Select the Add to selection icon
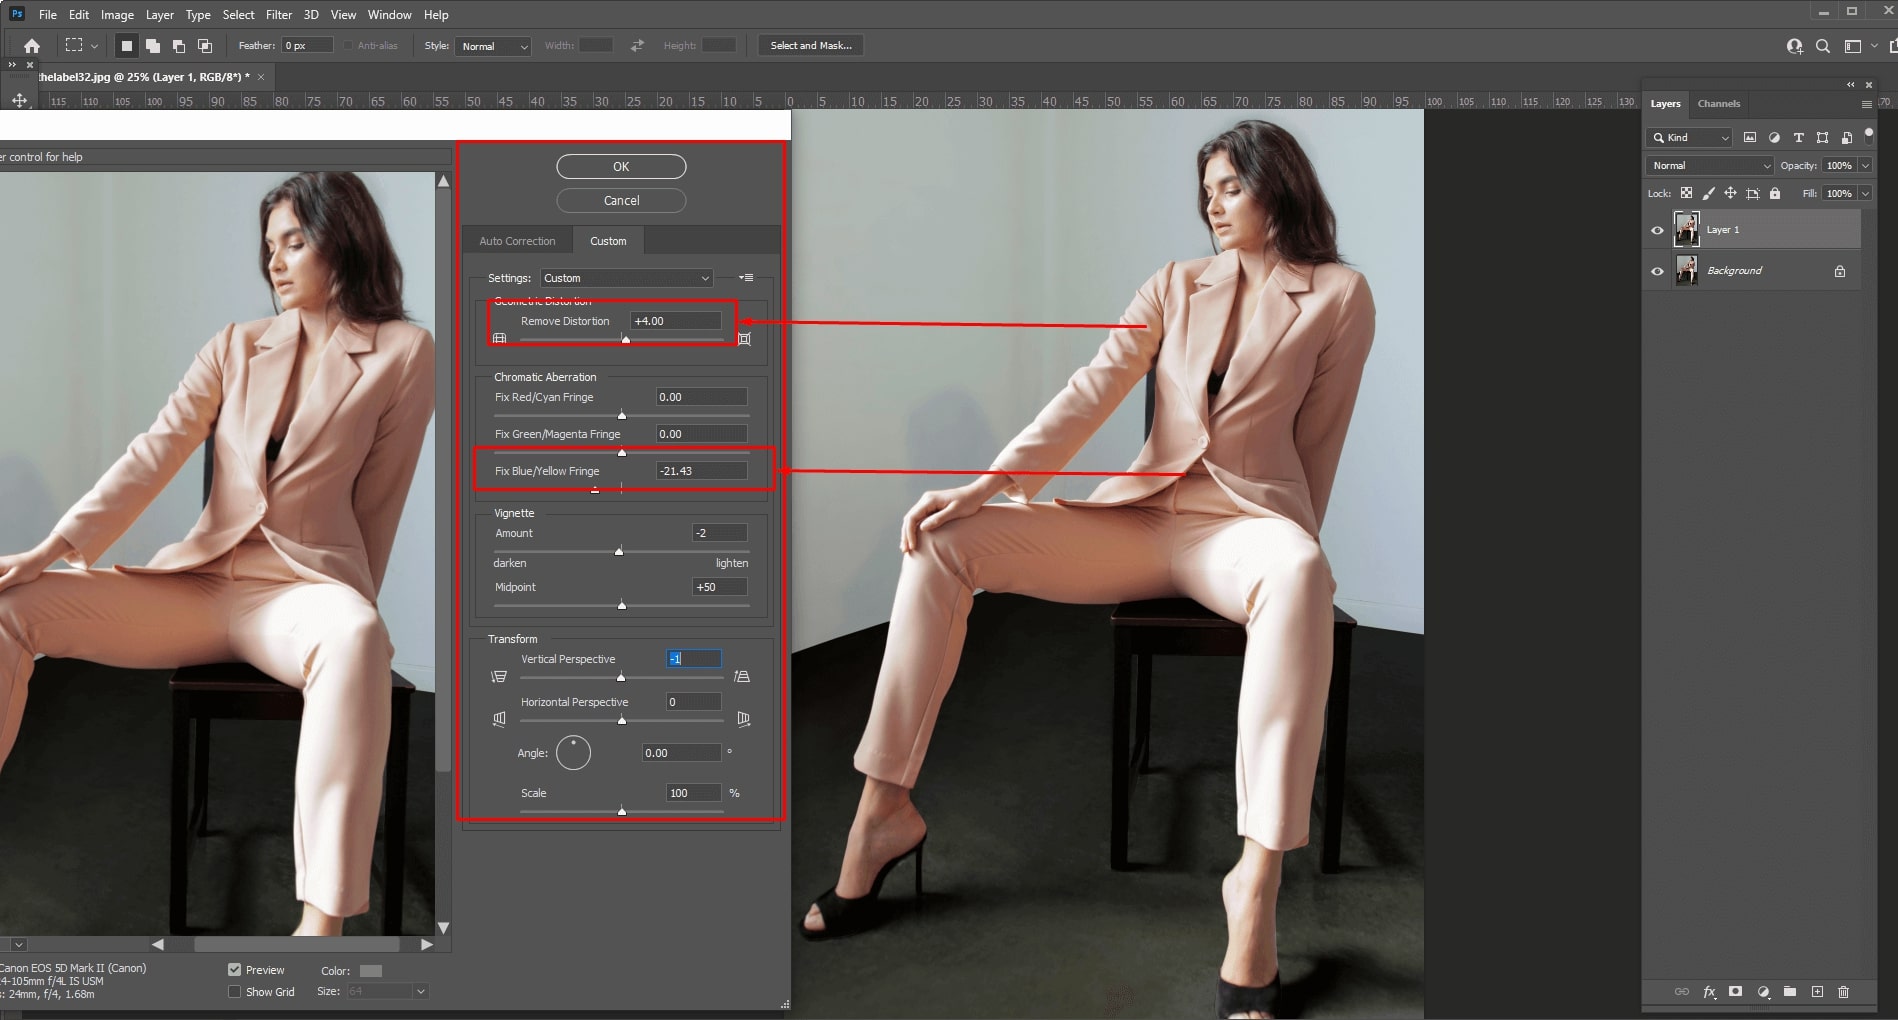1898x1020 pixels. click(x=153, y=46)
